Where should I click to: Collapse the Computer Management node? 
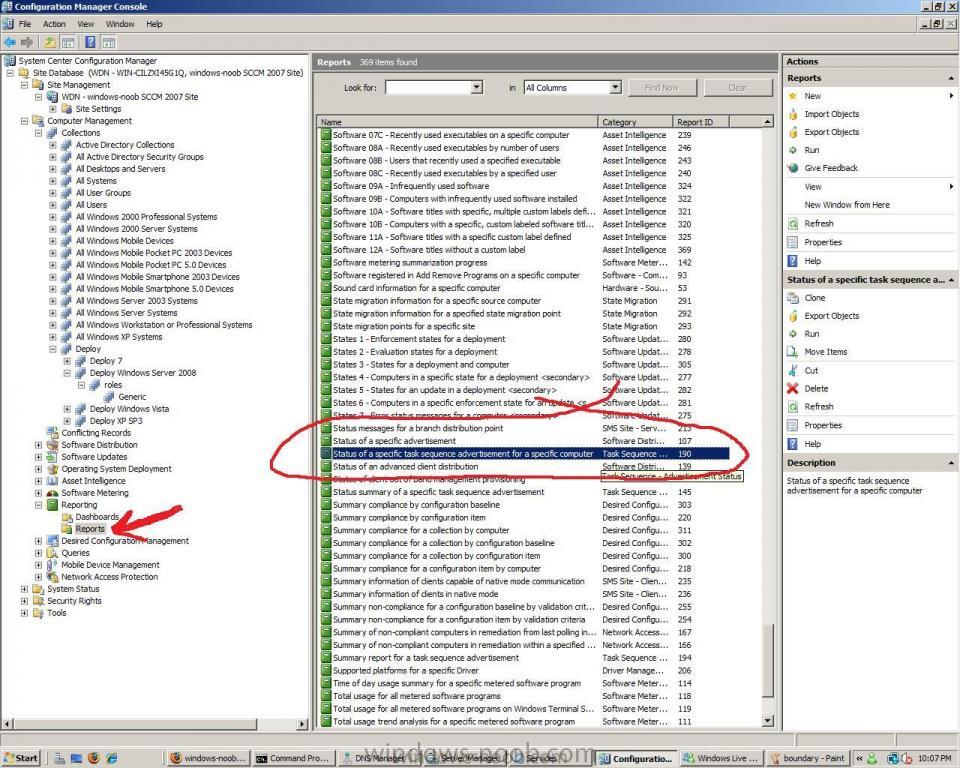24,121
